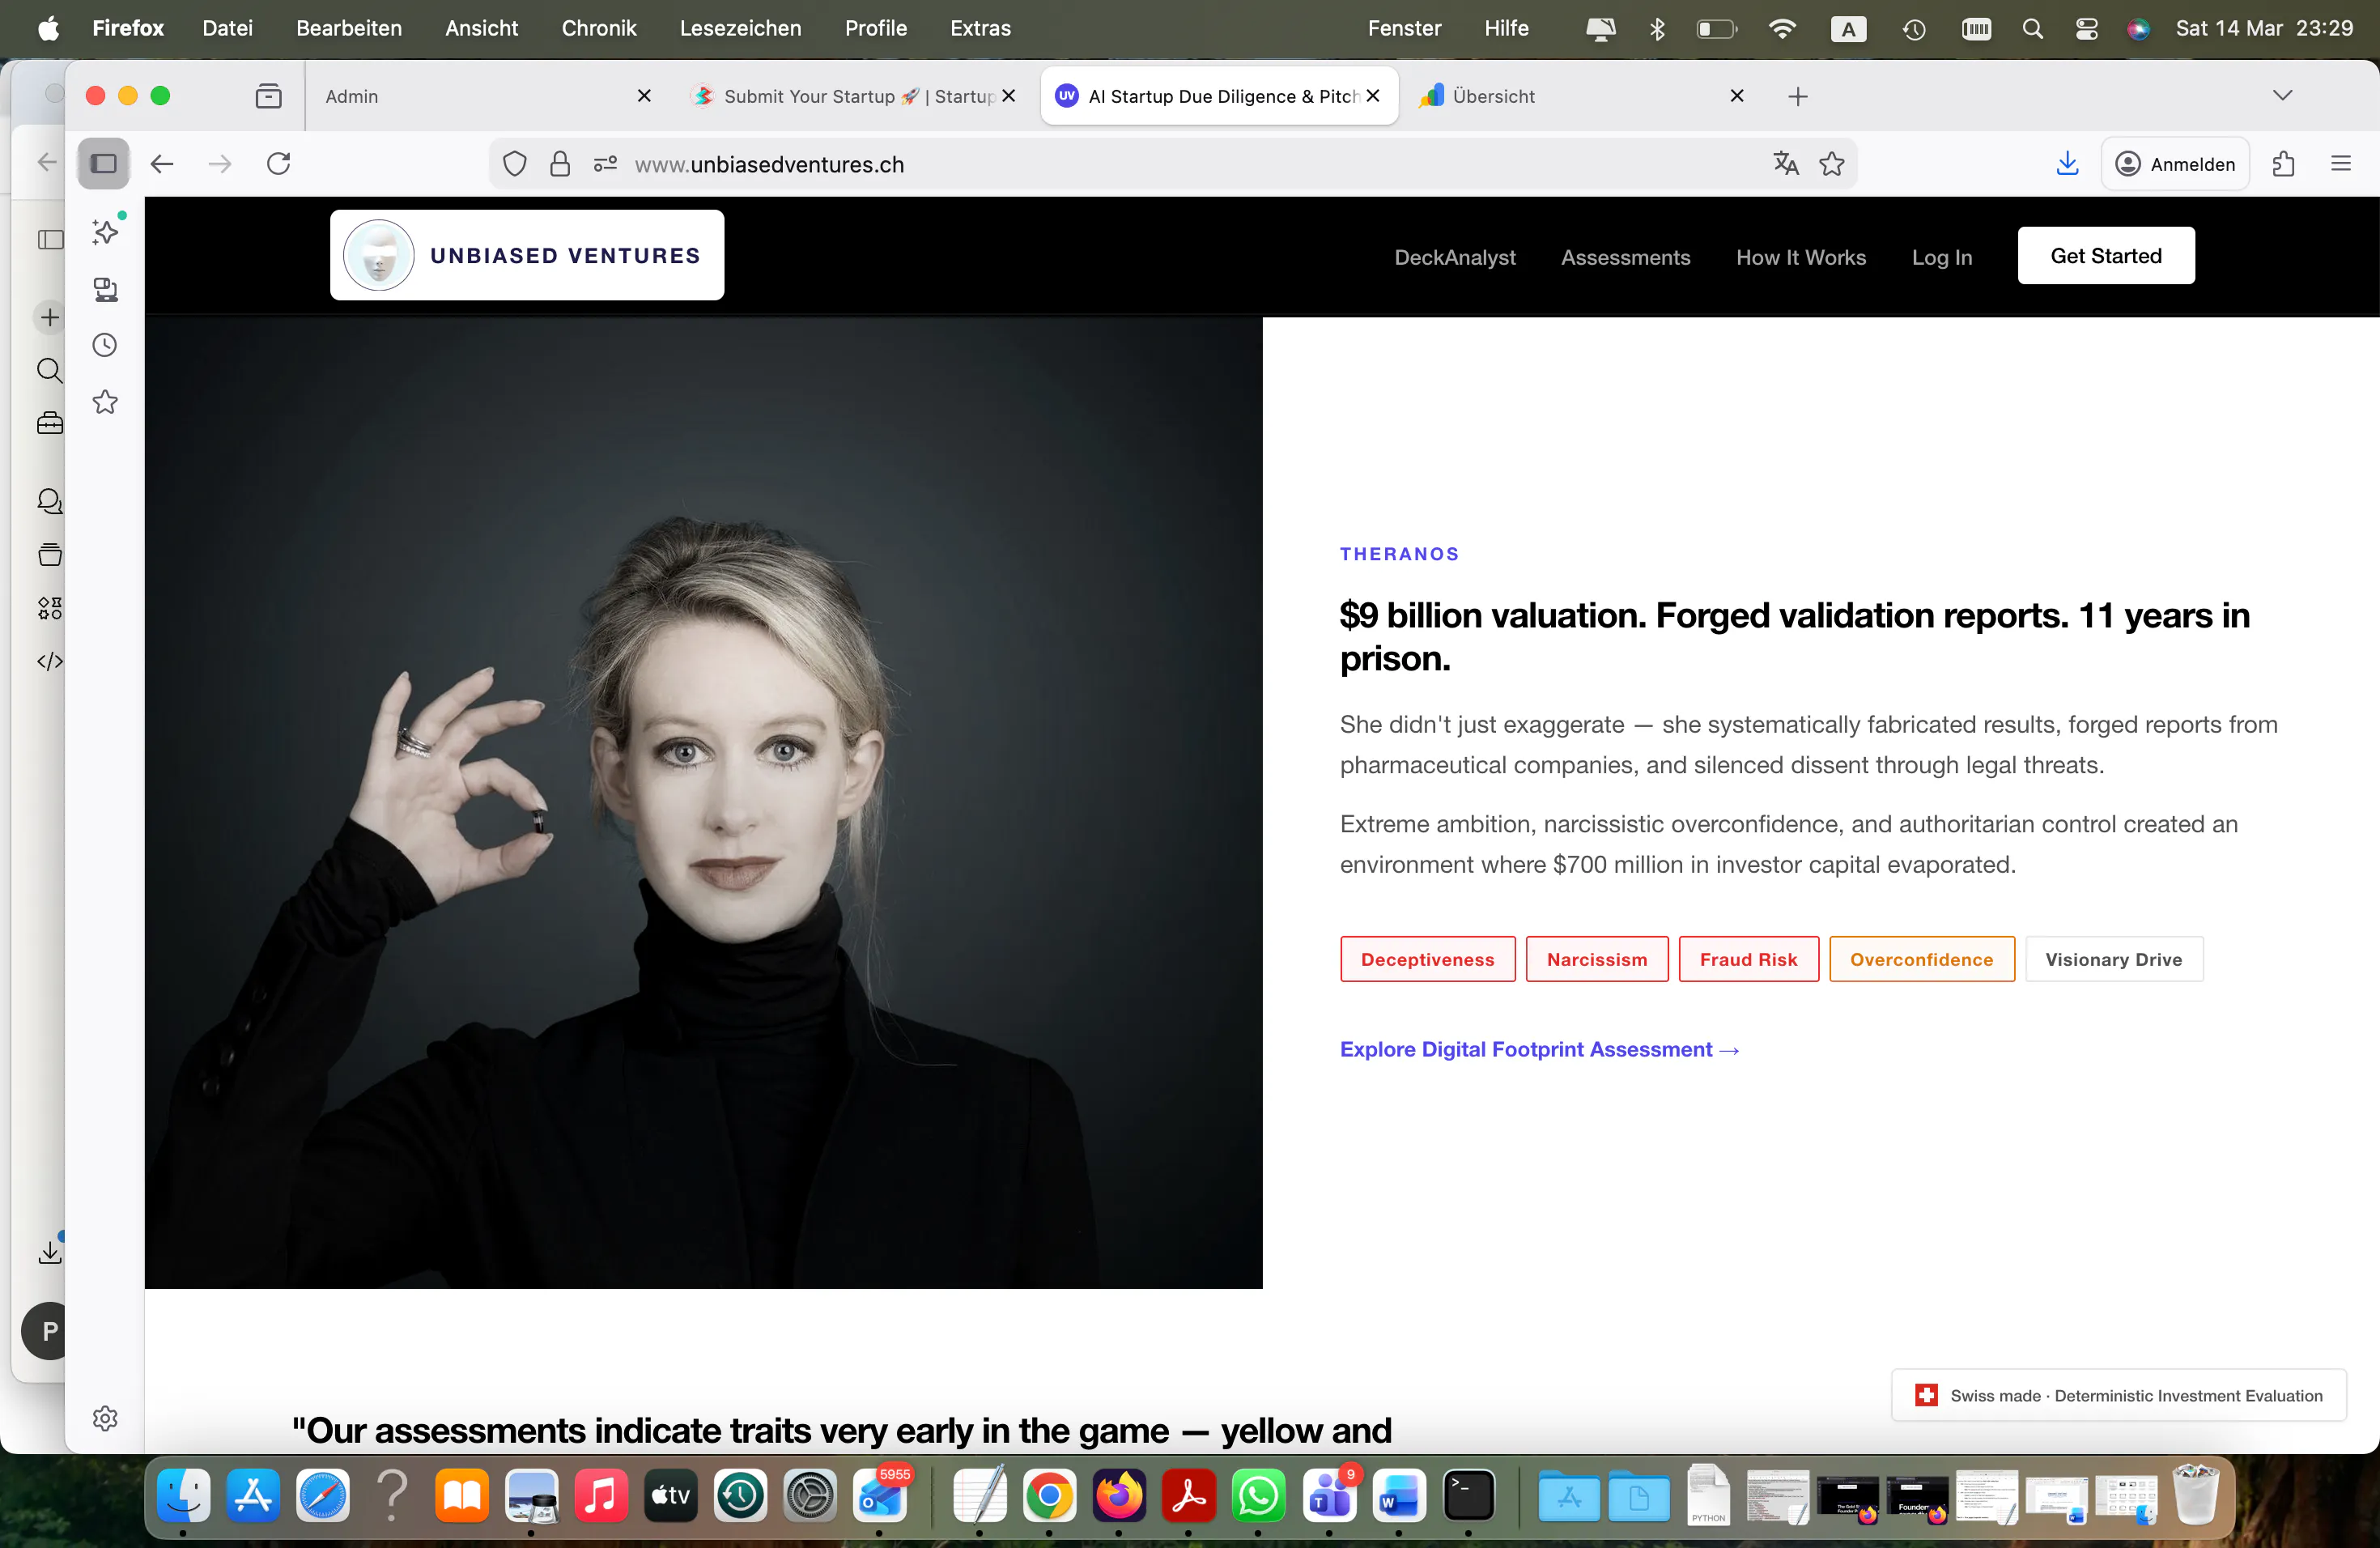Screen dimensions: 2380x1548
Task: Click the Elizabeth Holmes portrait image
Action: point(703,803)
